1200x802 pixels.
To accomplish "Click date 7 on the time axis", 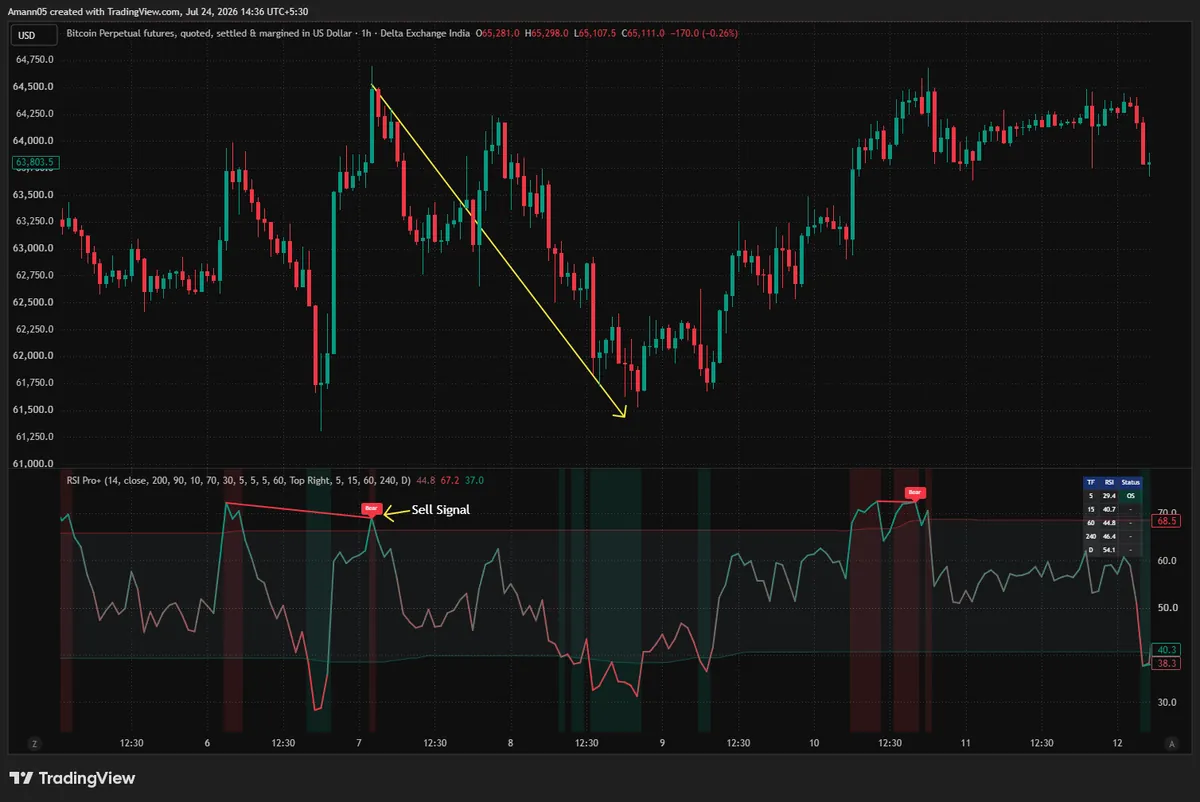I will [x=358, y=743].
